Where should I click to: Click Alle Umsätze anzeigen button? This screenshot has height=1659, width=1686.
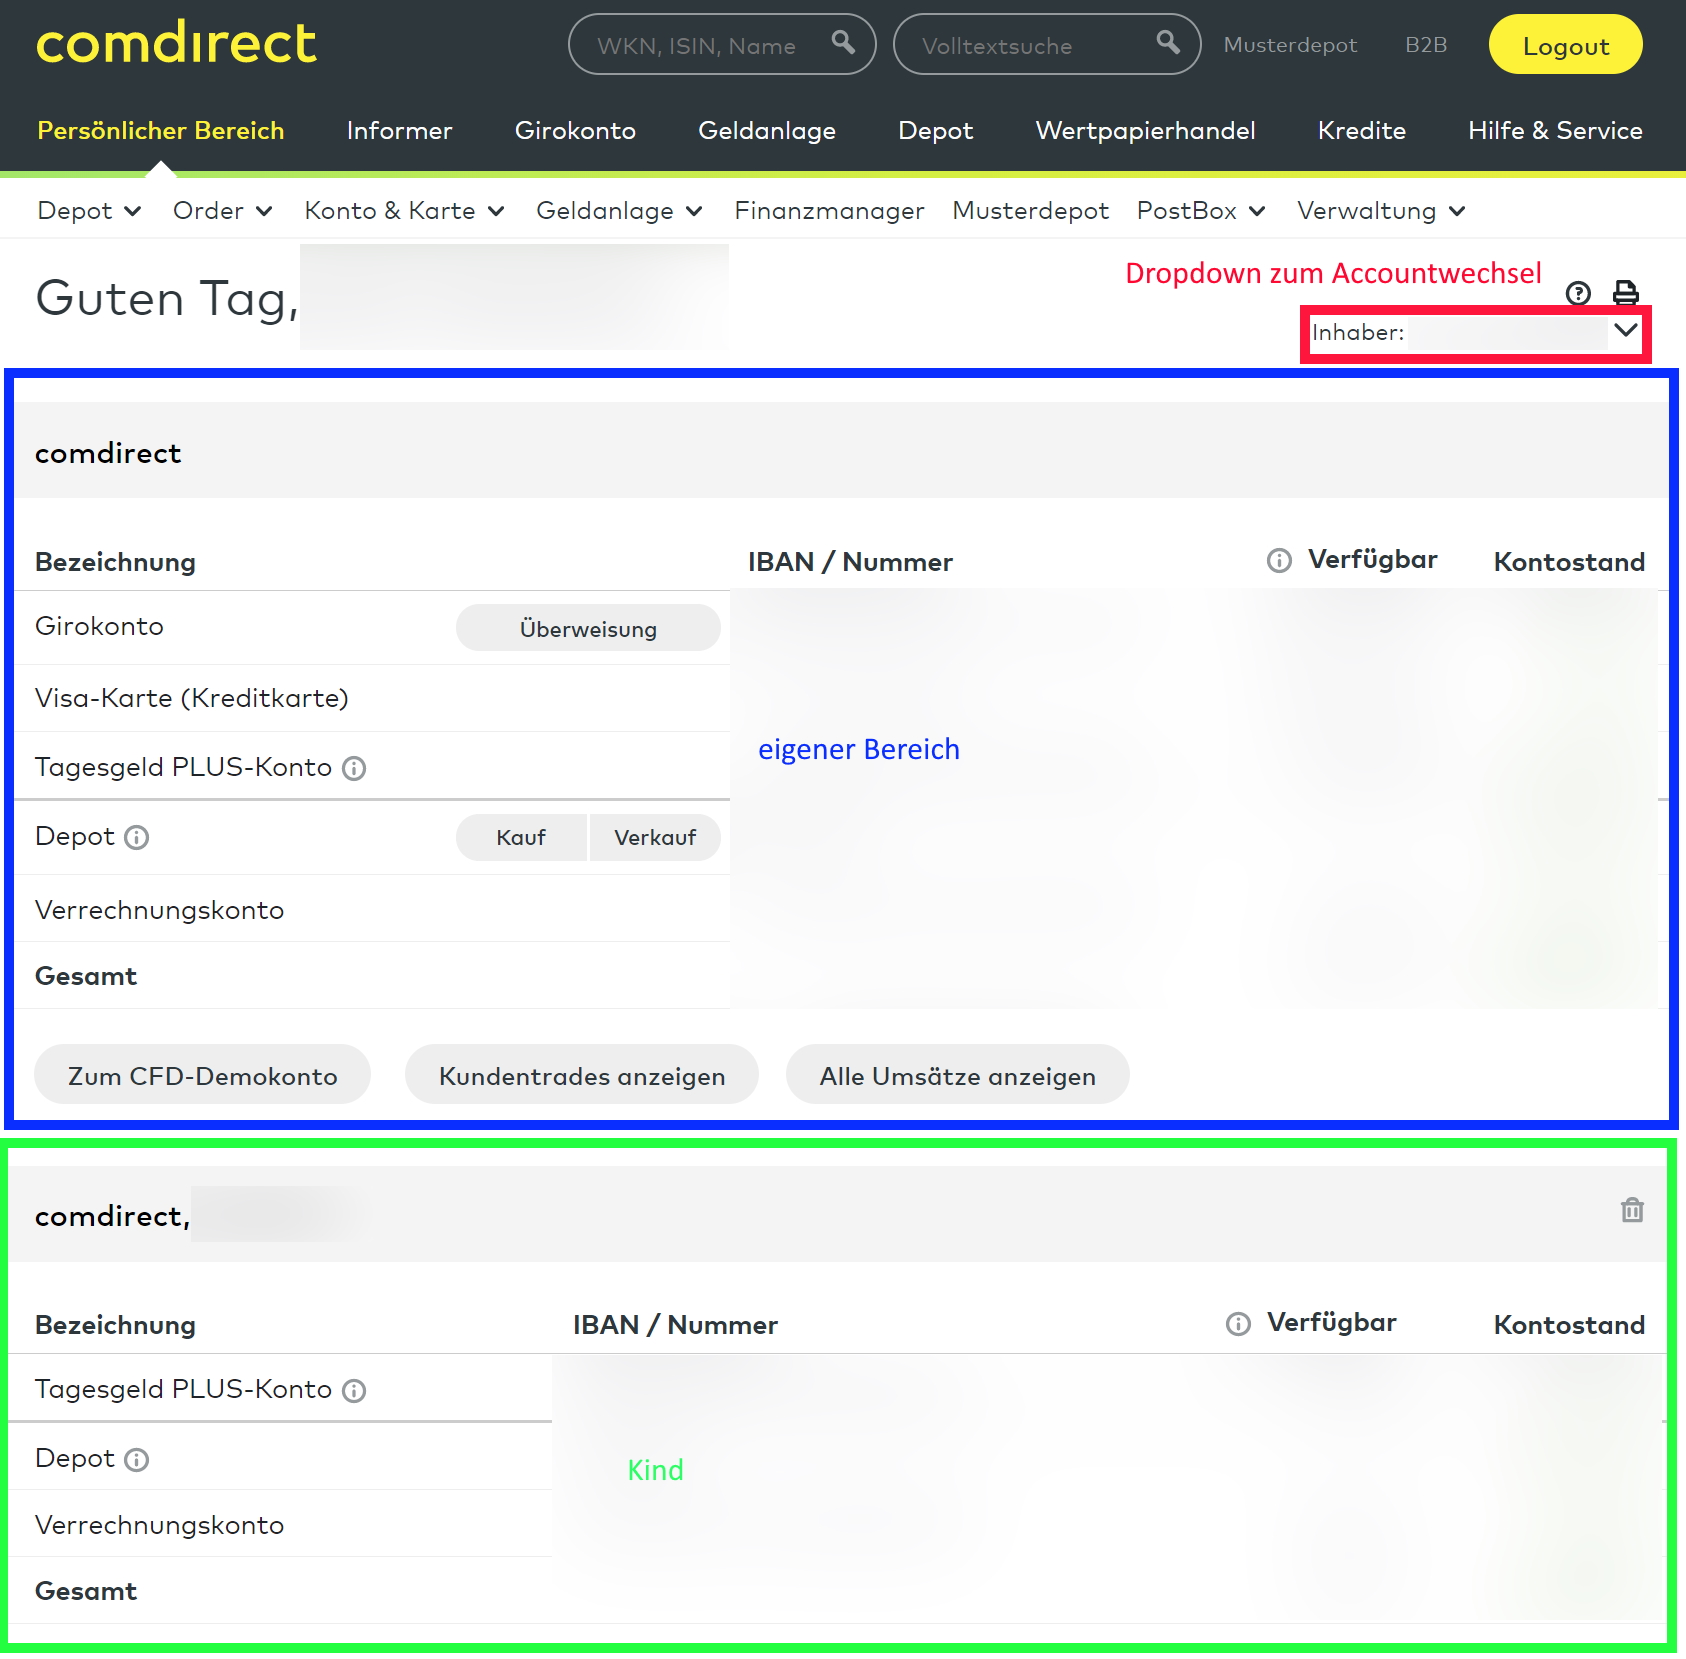[x=957, y=1076]
